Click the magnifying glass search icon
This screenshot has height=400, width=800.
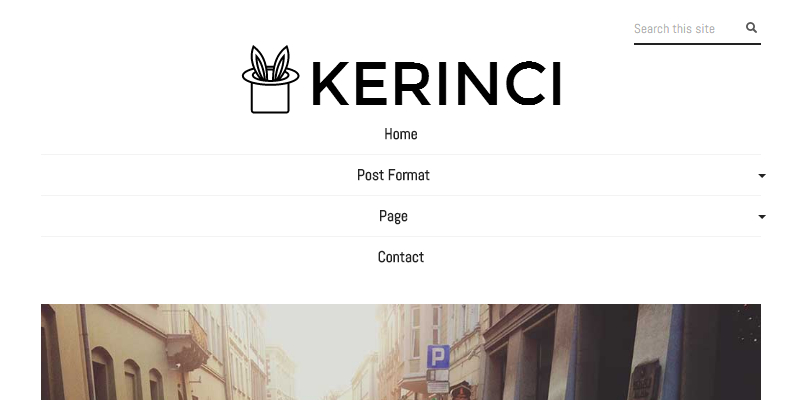[751, 28]
